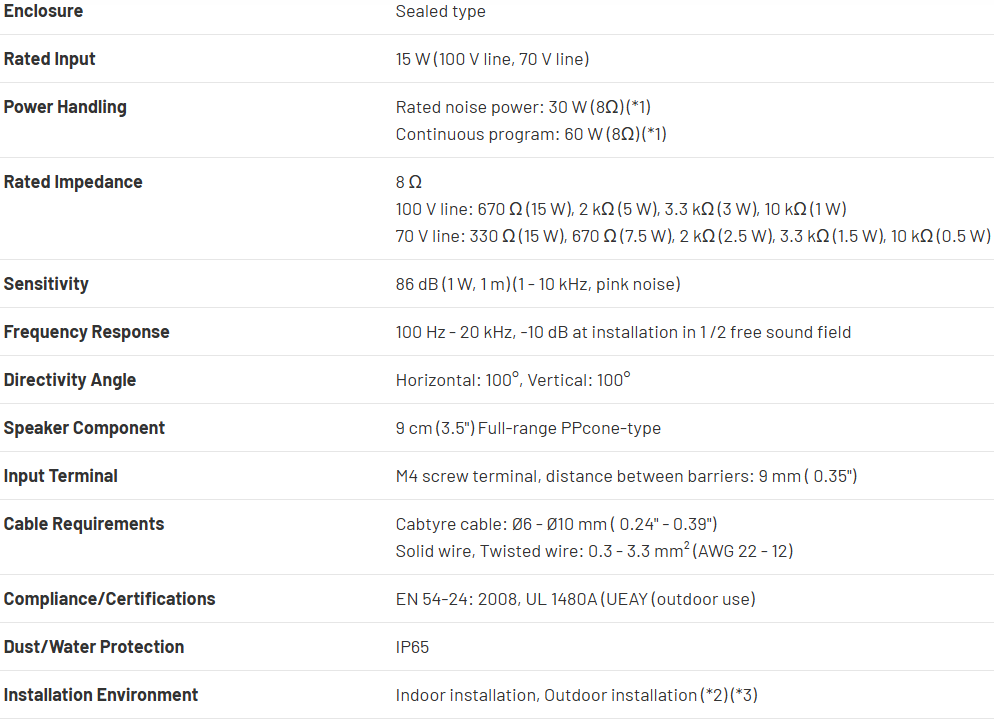
Task: Click the Installation Environment label
Action: click(x=101, y=695)
